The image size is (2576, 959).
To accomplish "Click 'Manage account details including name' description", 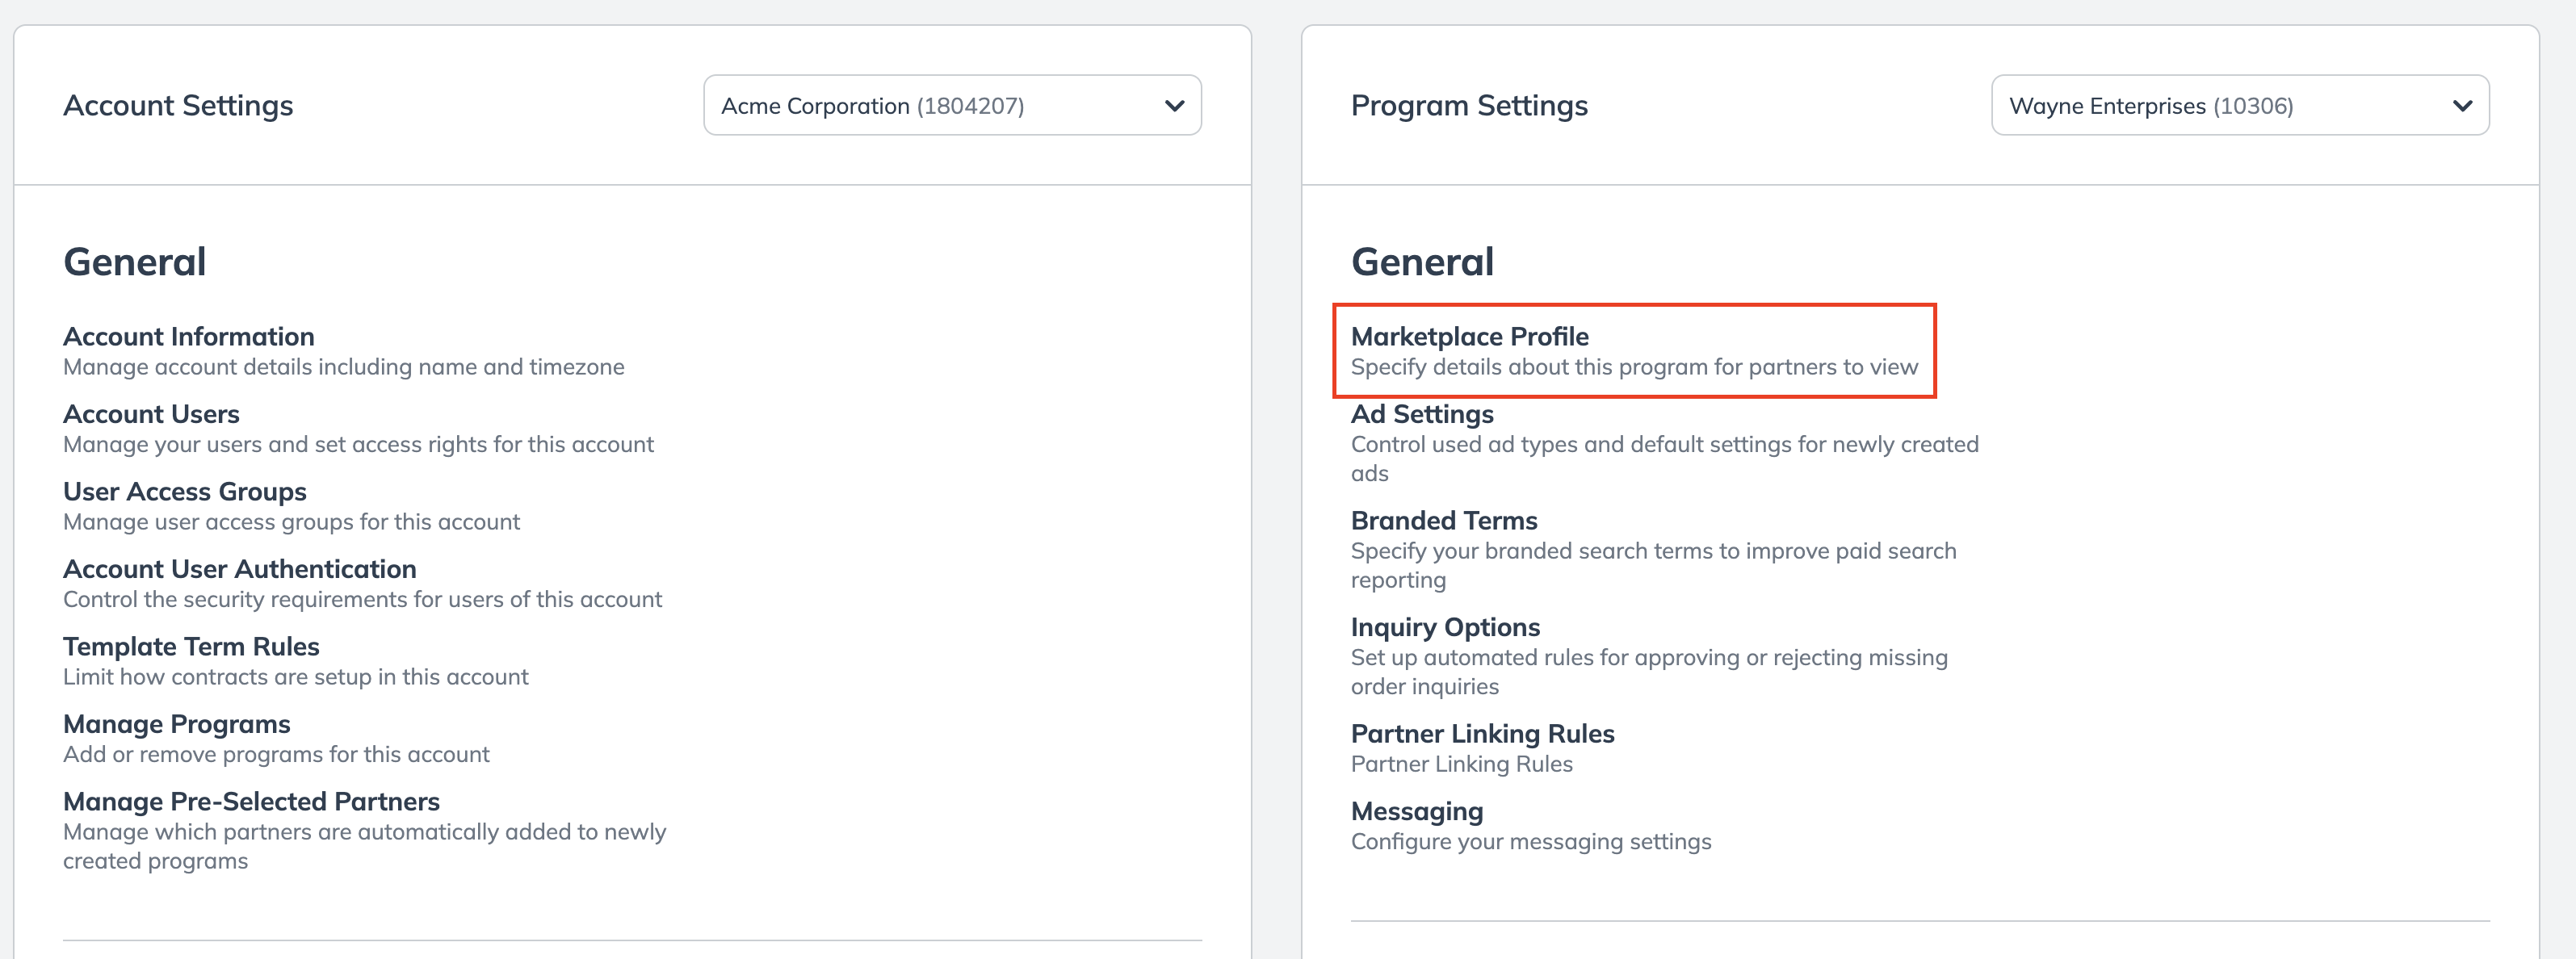I will click(x=343, y=367).
